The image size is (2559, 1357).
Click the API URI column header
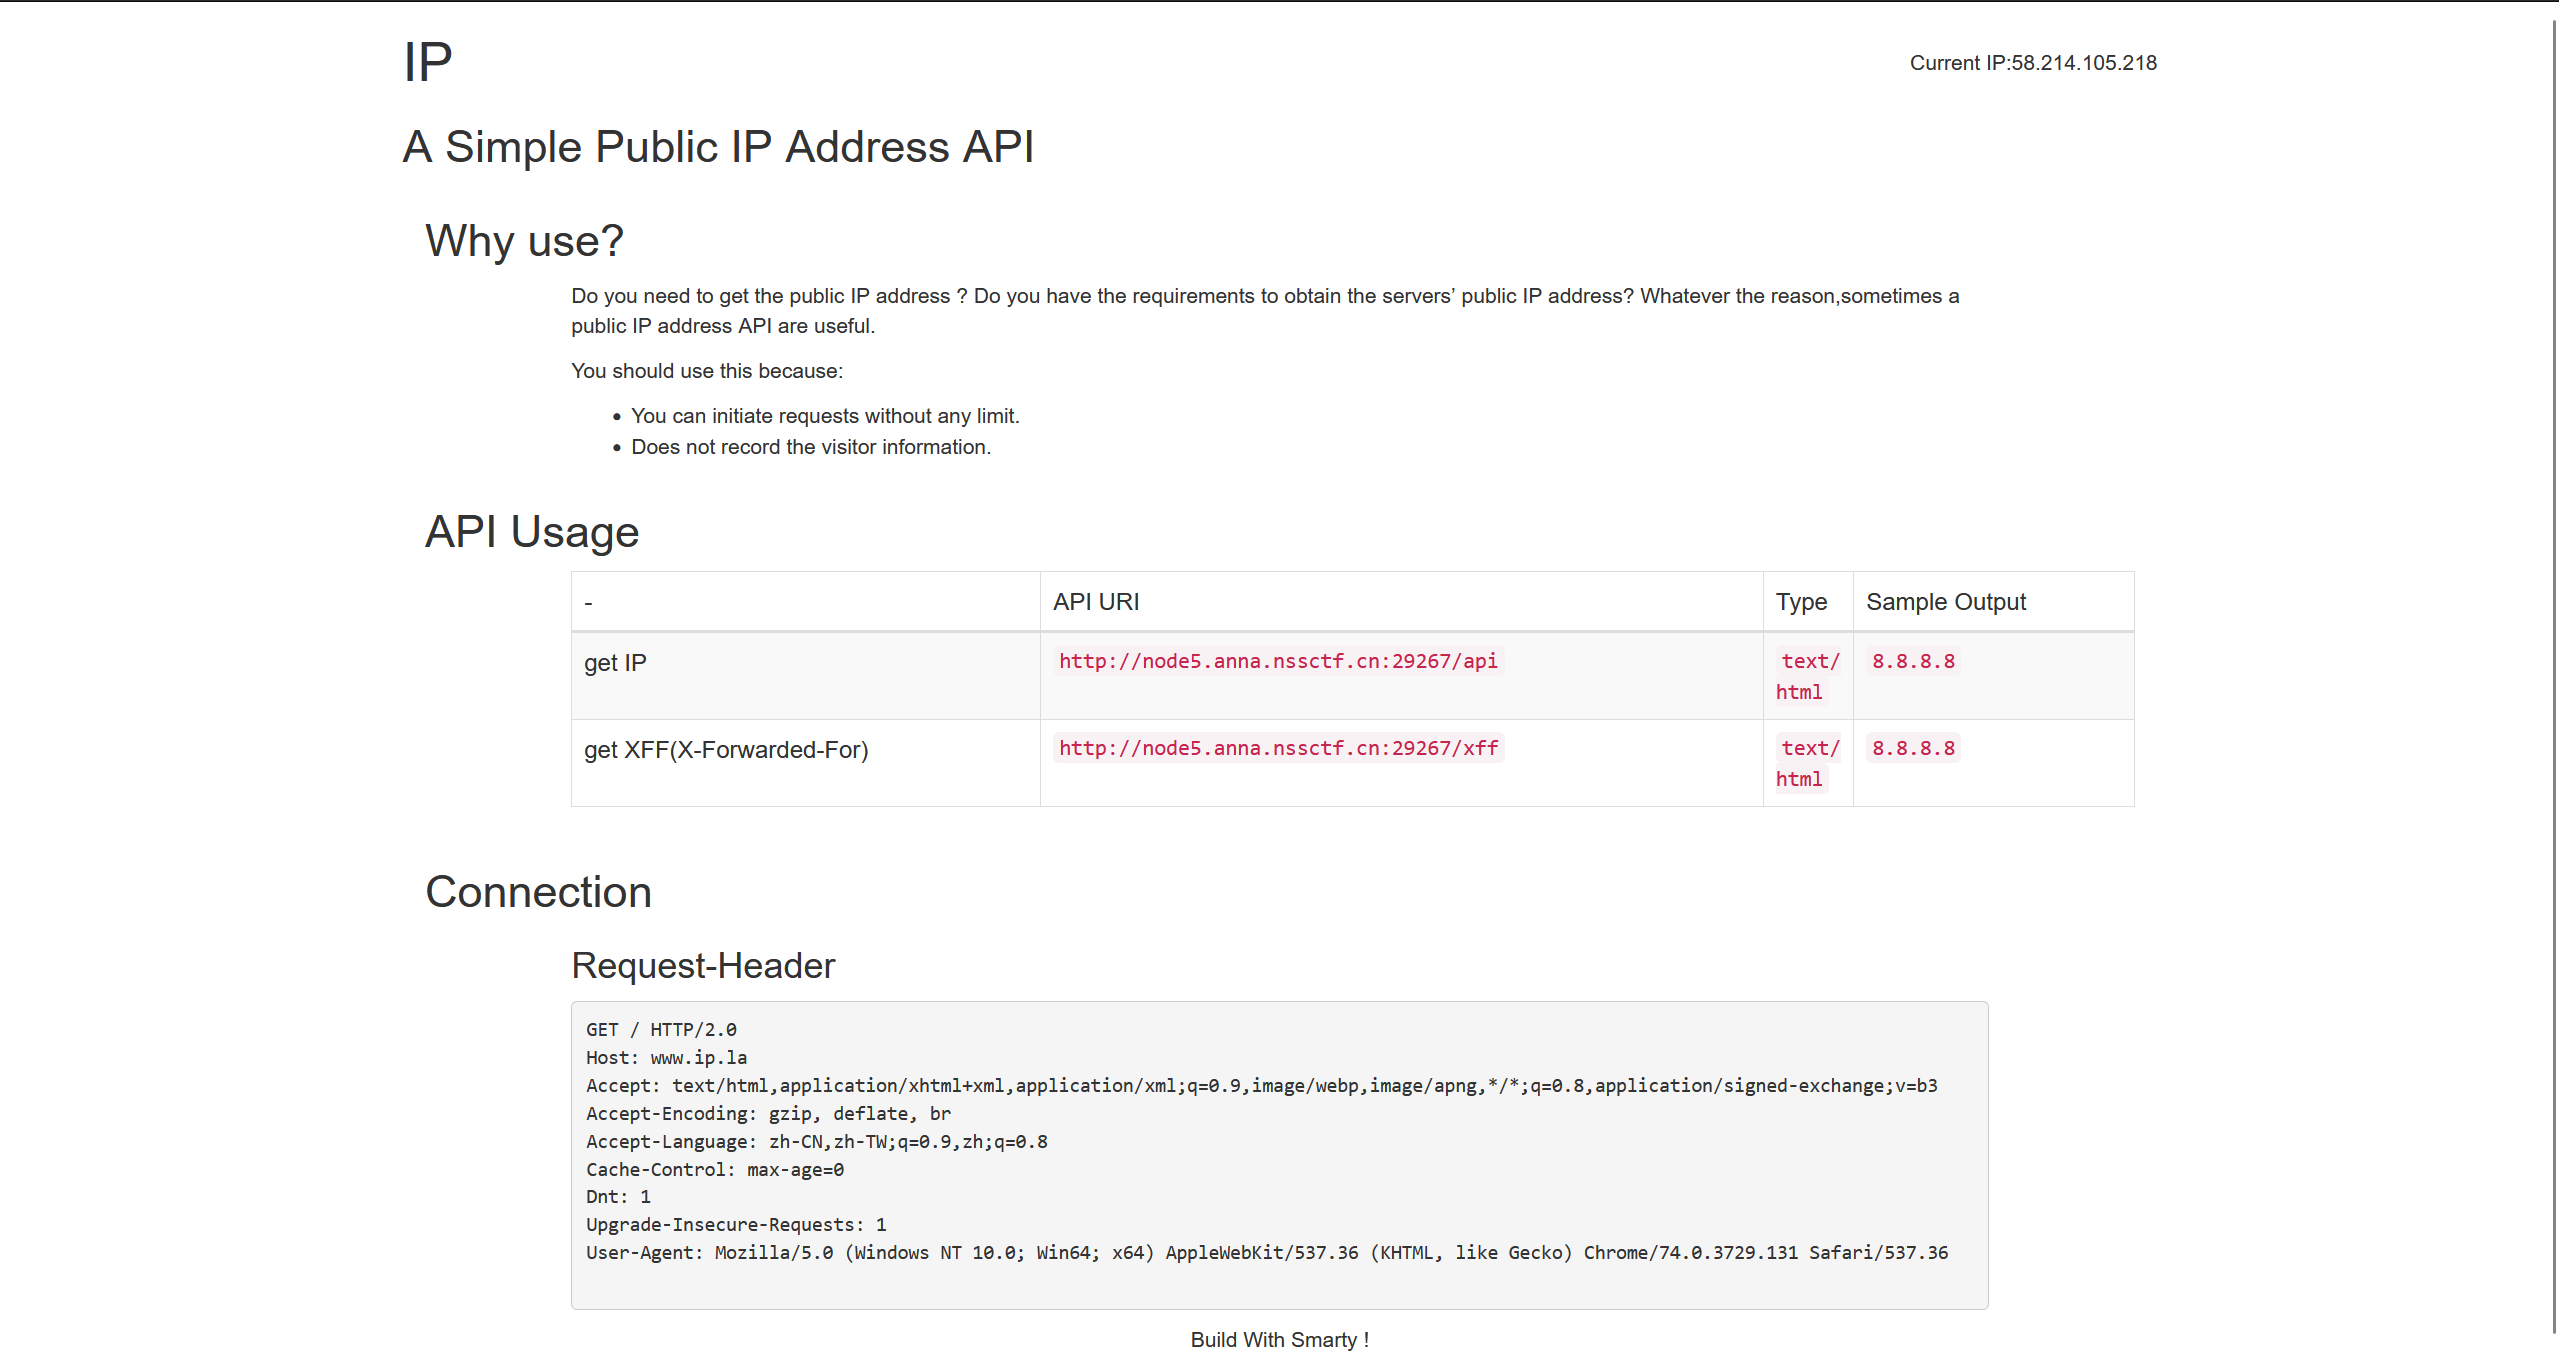point(1096,602)
